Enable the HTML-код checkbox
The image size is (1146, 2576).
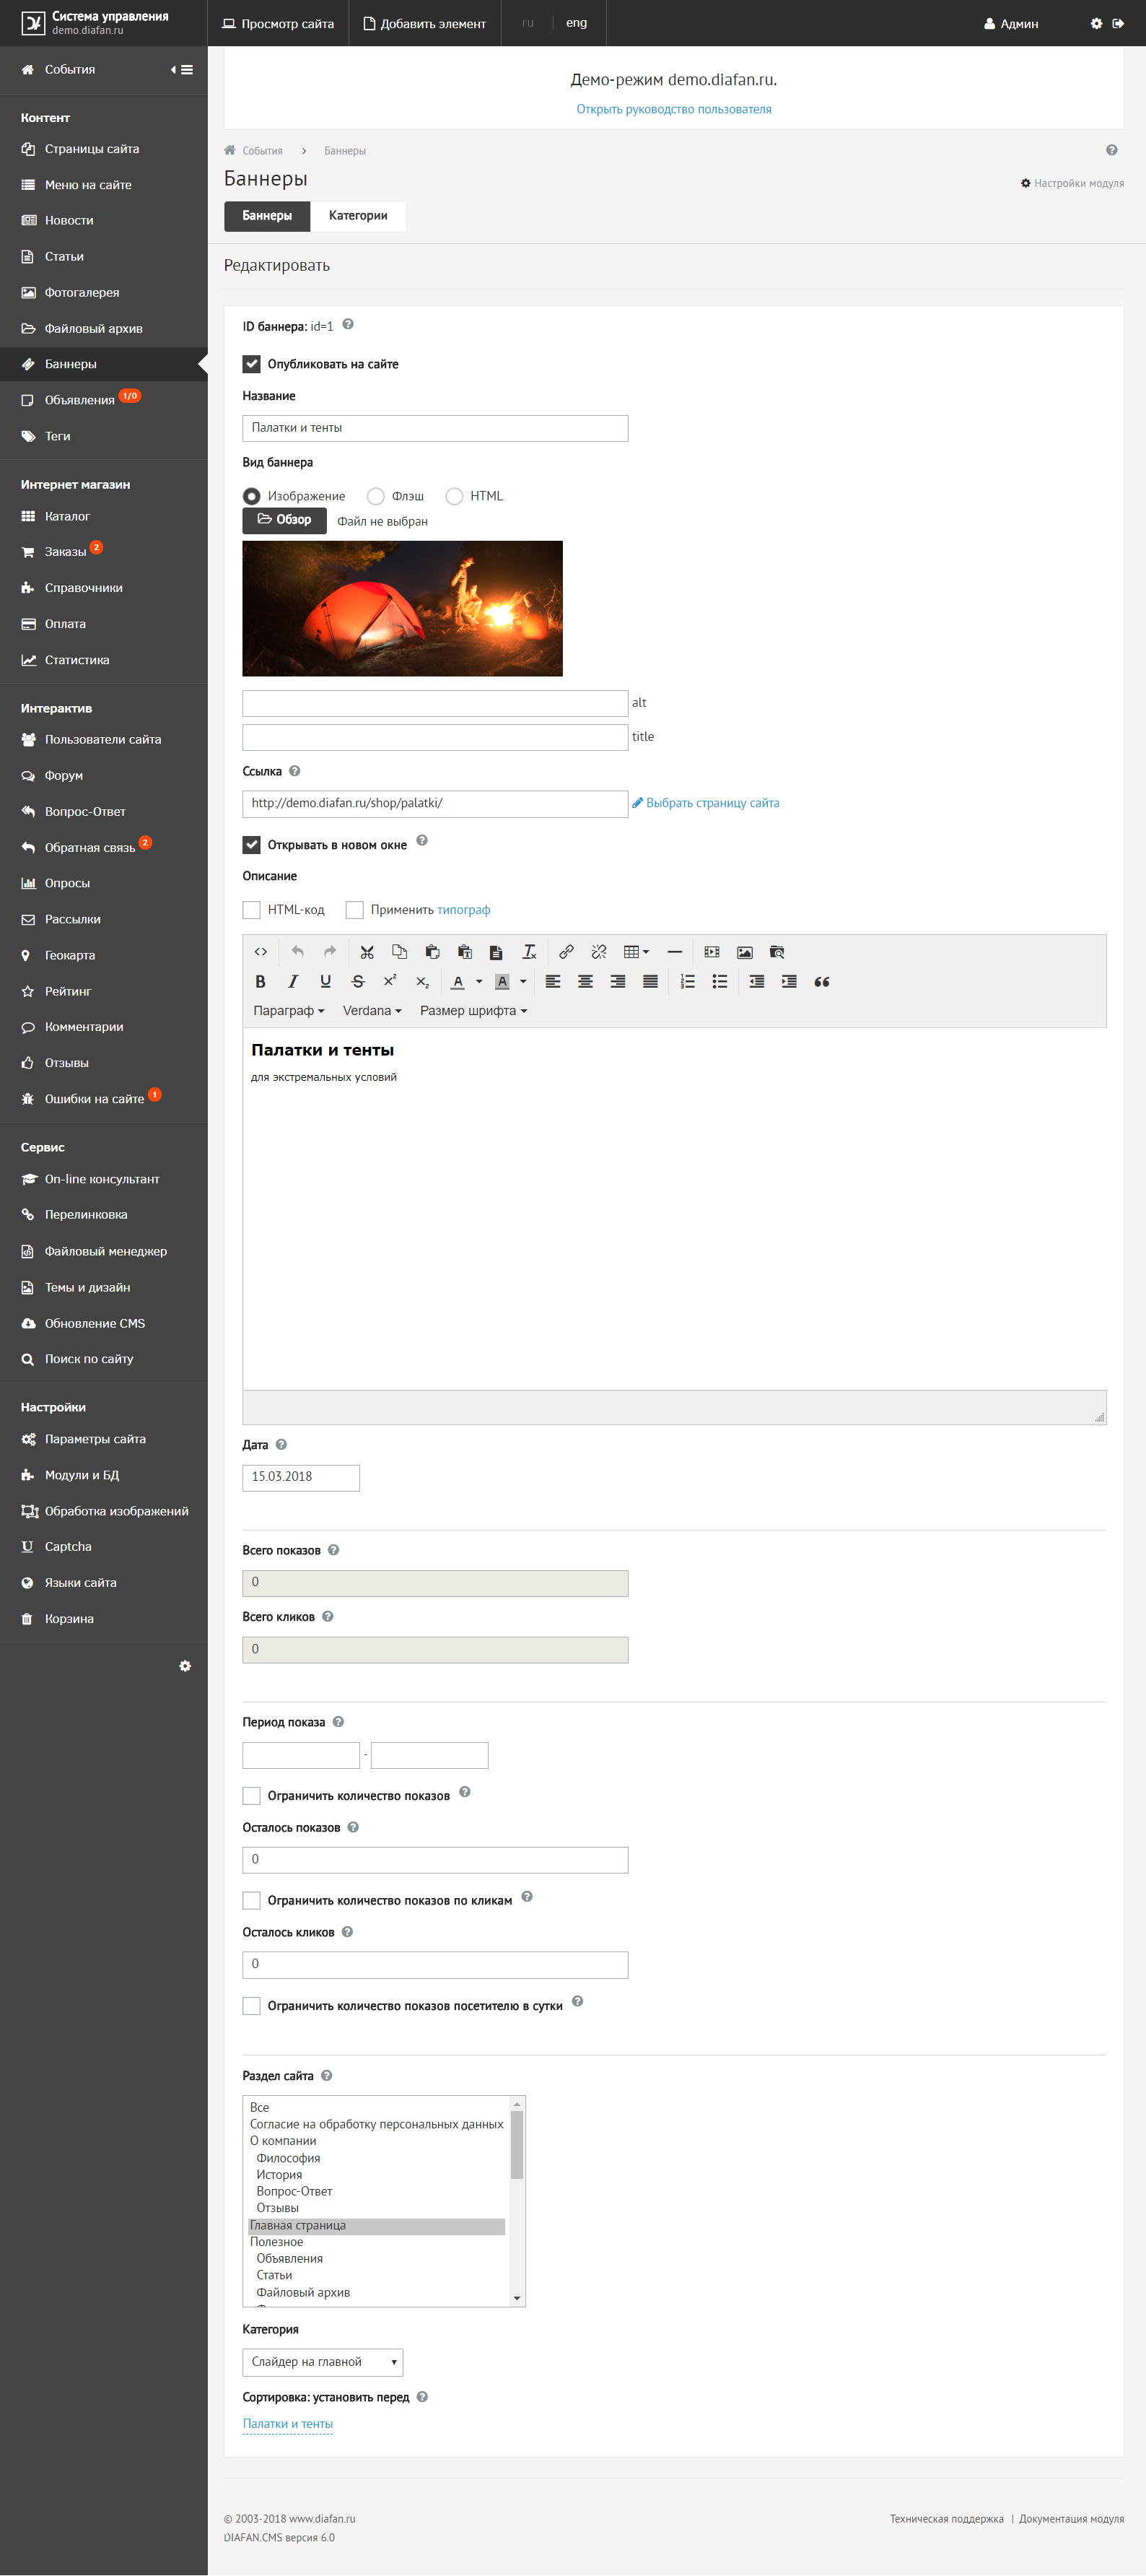point(251,910)
